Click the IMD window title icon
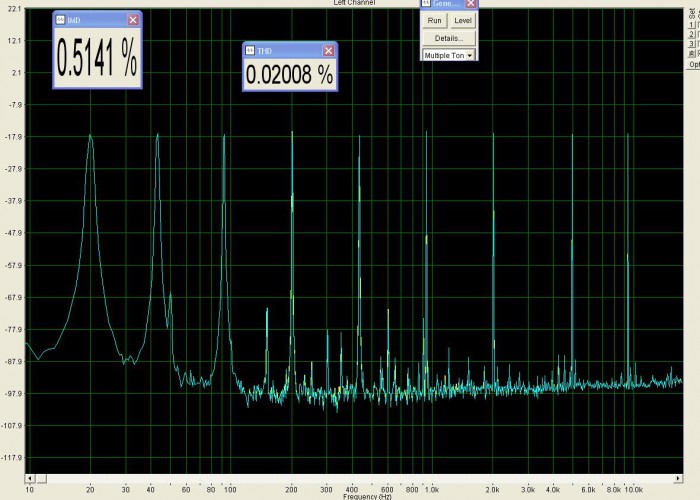The image size is (700, 500). click(60, 20)
